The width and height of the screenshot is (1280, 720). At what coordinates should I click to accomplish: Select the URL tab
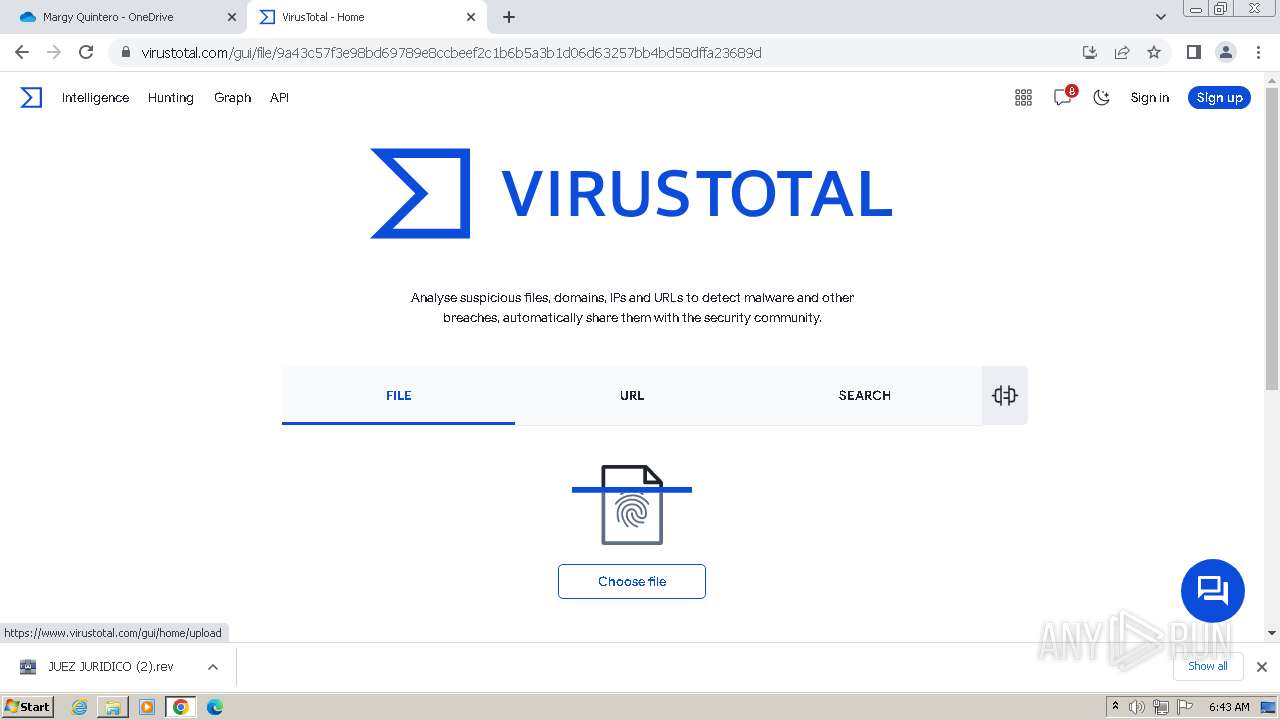(632, 395)
